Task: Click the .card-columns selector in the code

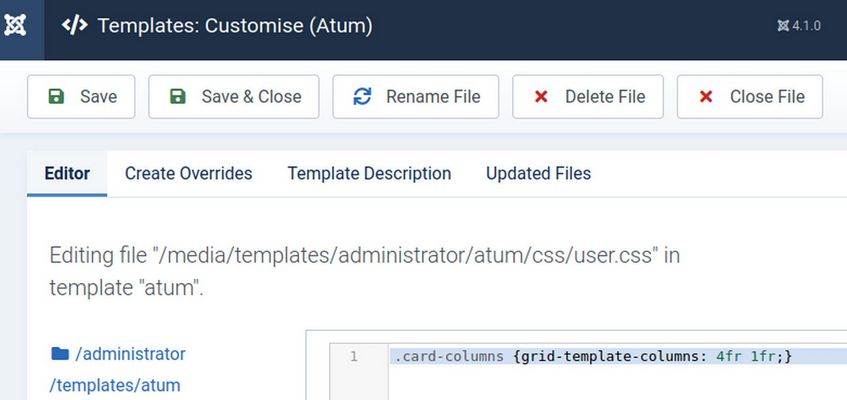Action: click(x=448, y=356)
